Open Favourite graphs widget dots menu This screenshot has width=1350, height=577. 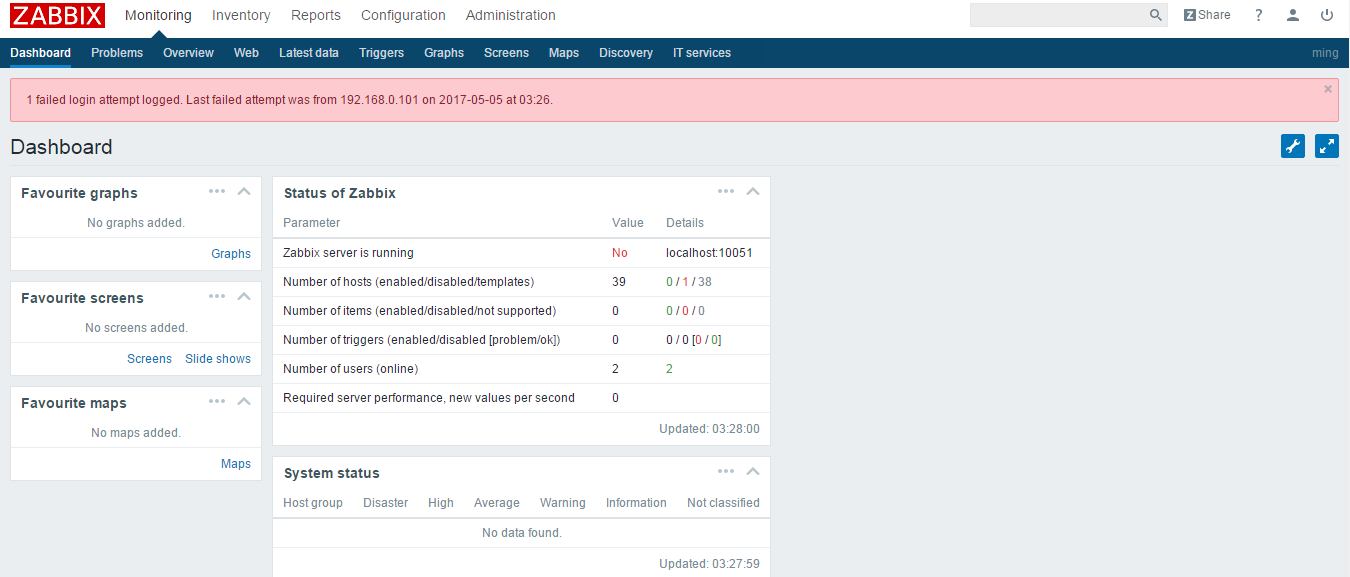coord(217,191)
